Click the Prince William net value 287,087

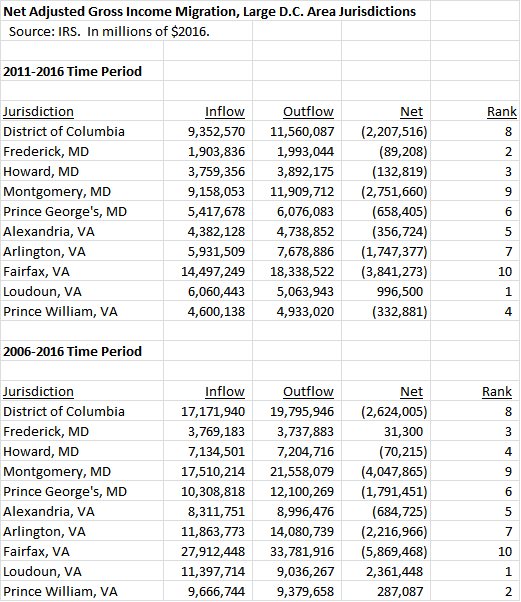click(400, 592)
